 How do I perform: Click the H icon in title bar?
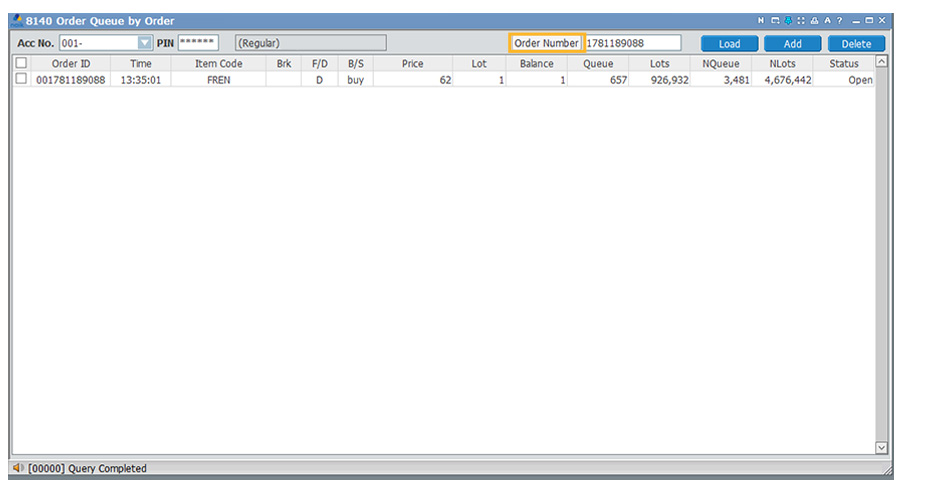(x=761, y=21)
